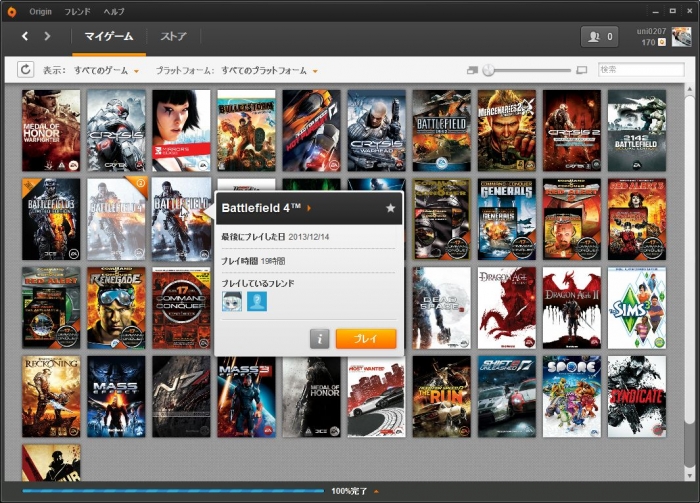Image resolution: width=700 pixels, height=503 pixels.
Task: Select the faded Battlefield 4 cover
Action: tap(116, 219)
